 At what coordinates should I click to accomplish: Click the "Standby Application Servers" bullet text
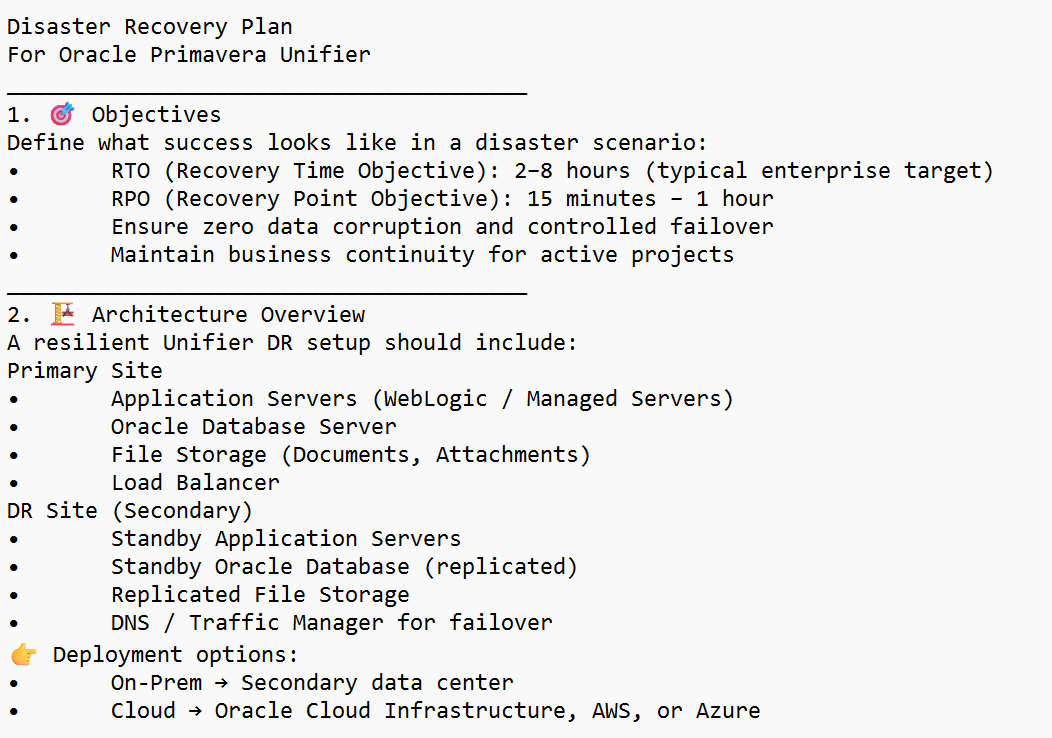pos(286,538)
